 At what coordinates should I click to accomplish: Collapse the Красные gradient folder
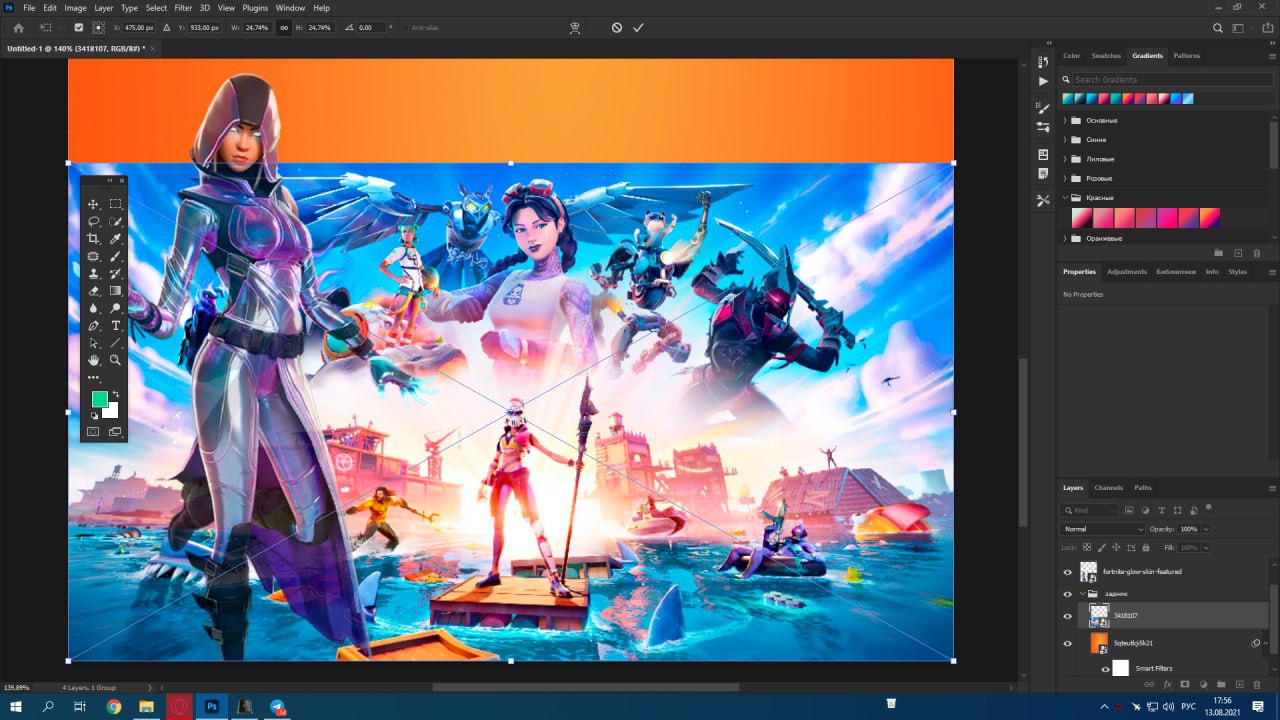[x=1065, y=198]
